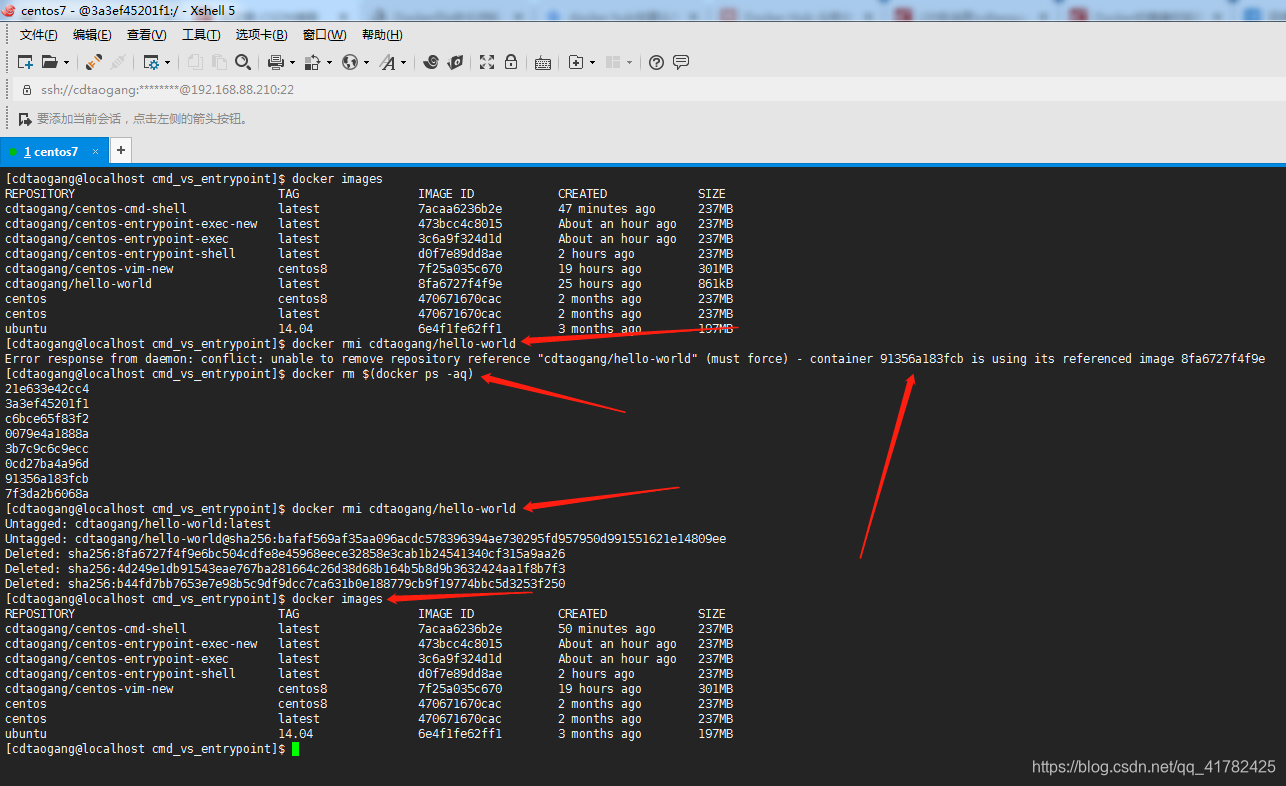Click 'docker rm $(docker ps -aq)' command
The image size is (1286, 786).
pos(383,374)
